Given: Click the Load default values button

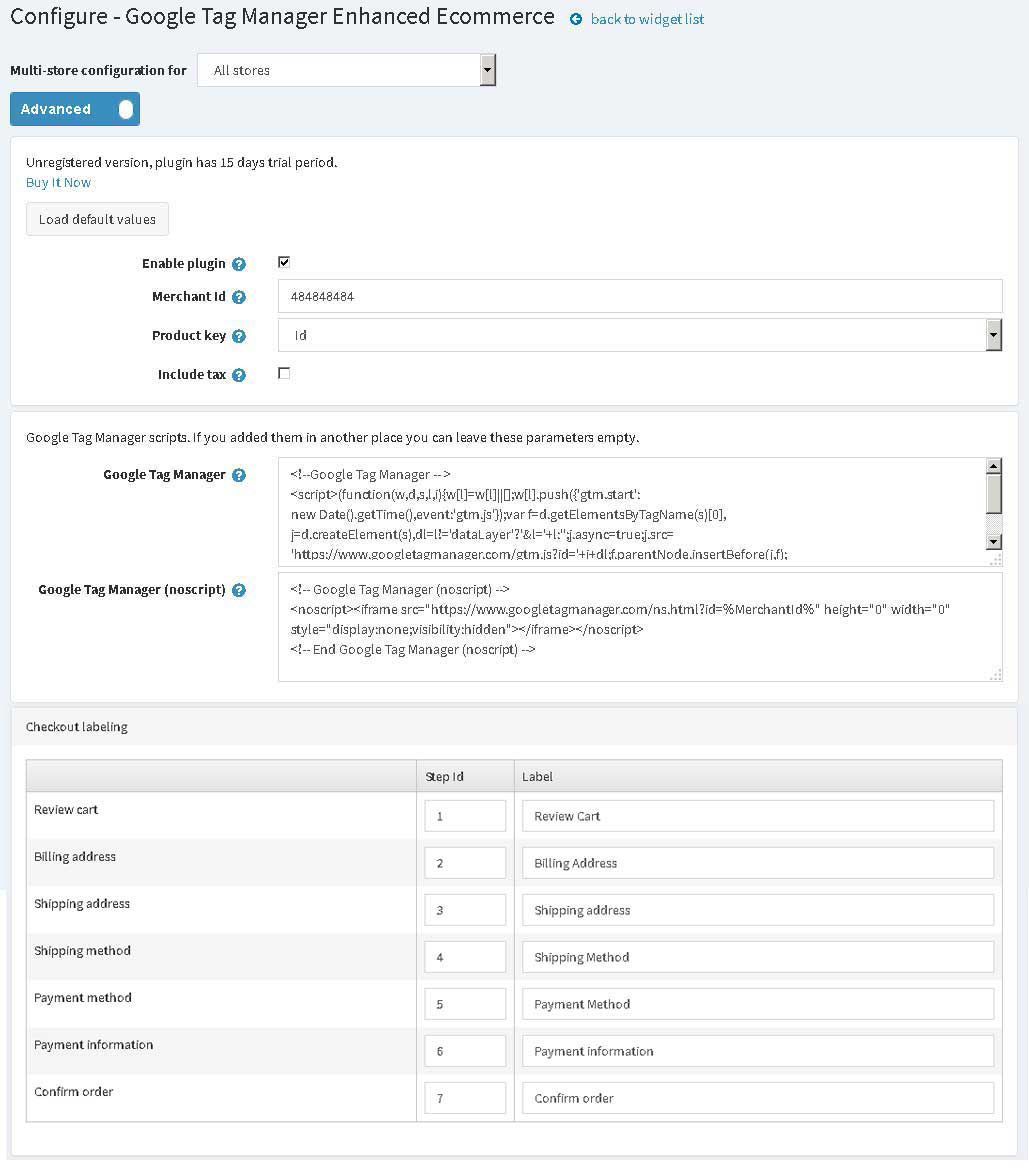Looking at the screenshot, I should tap(97, 219).
